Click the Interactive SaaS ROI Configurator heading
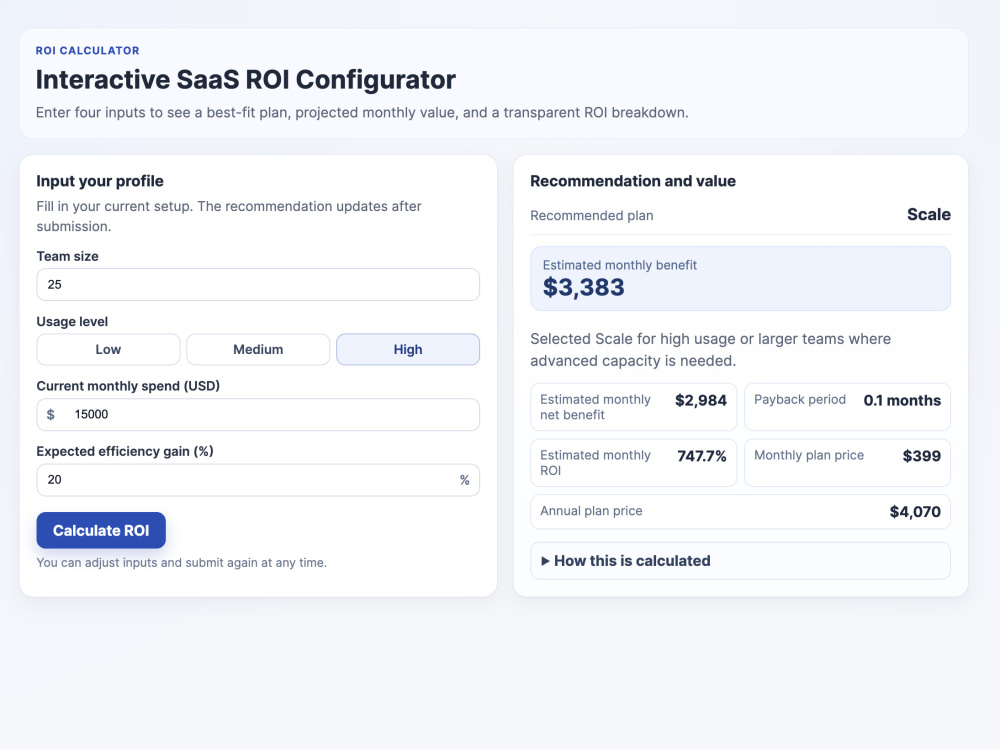 pyautogui.click(x=246, y=80)
